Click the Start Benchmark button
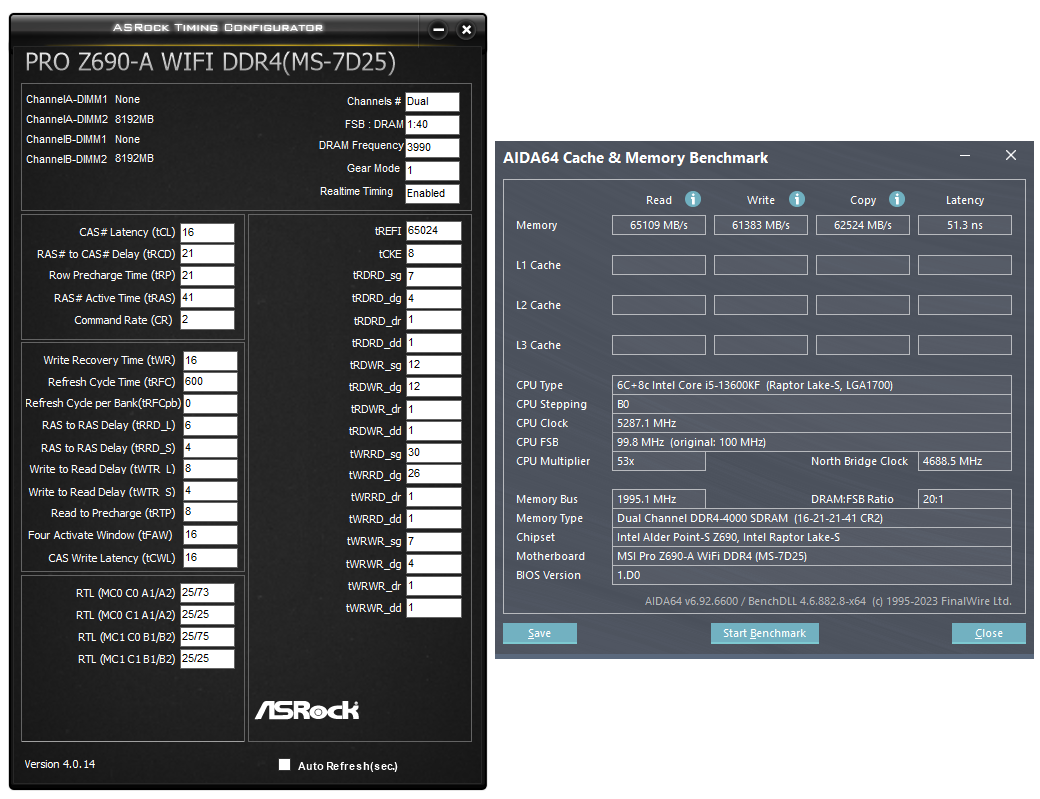Screen dimensions: 1040x799 click(x=765, y=633)
